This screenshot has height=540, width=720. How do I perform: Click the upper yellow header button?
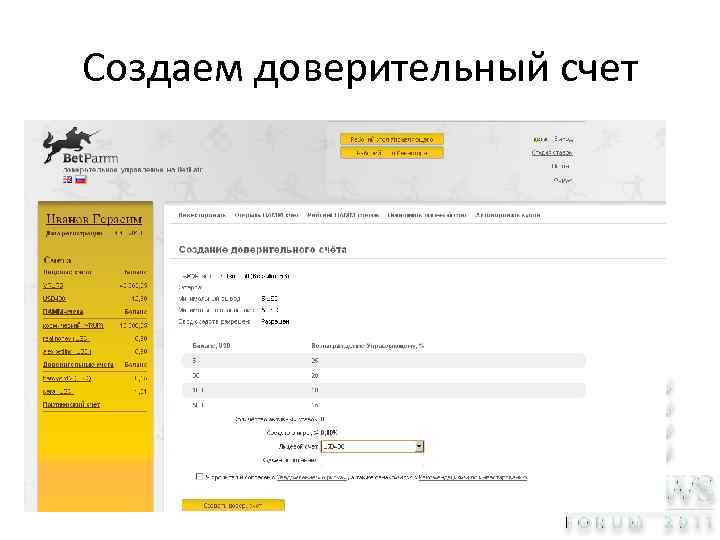[x=392, y=139]
